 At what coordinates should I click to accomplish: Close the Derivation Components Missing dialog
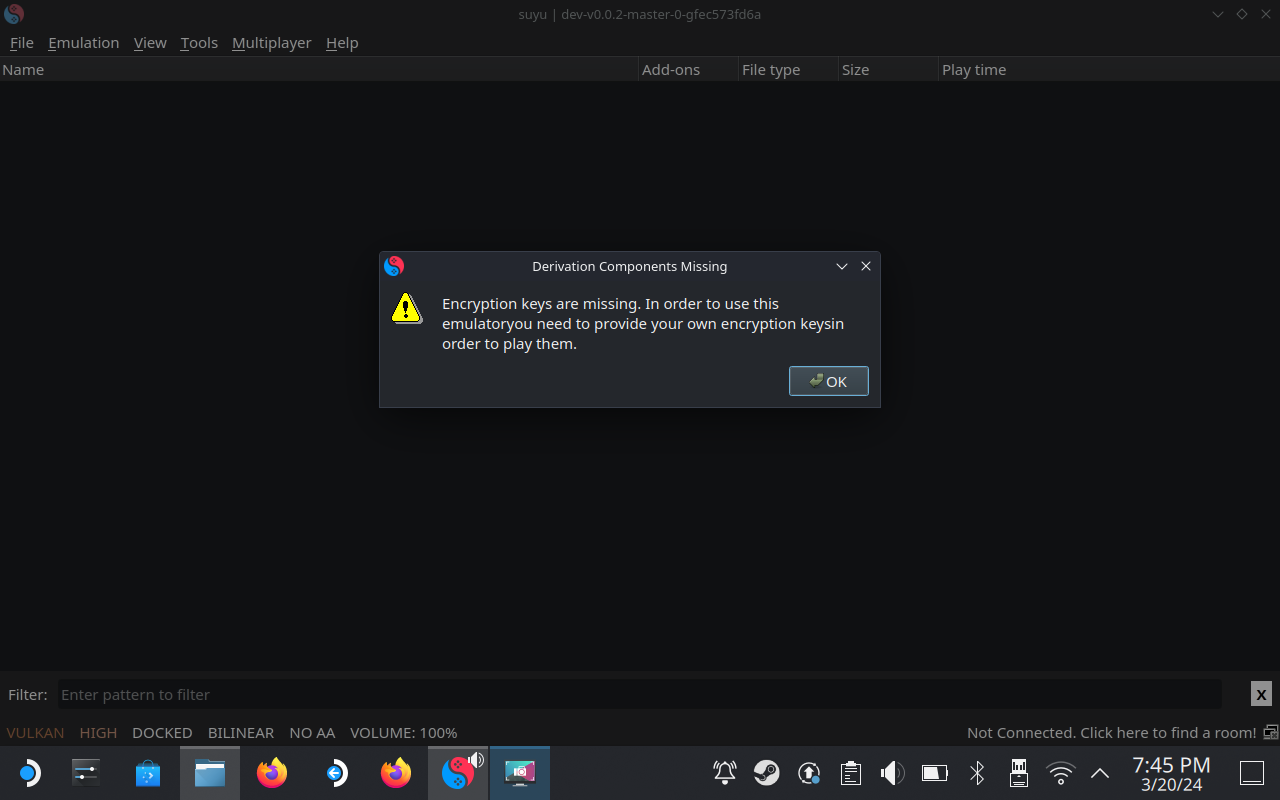tap(866, 266)
